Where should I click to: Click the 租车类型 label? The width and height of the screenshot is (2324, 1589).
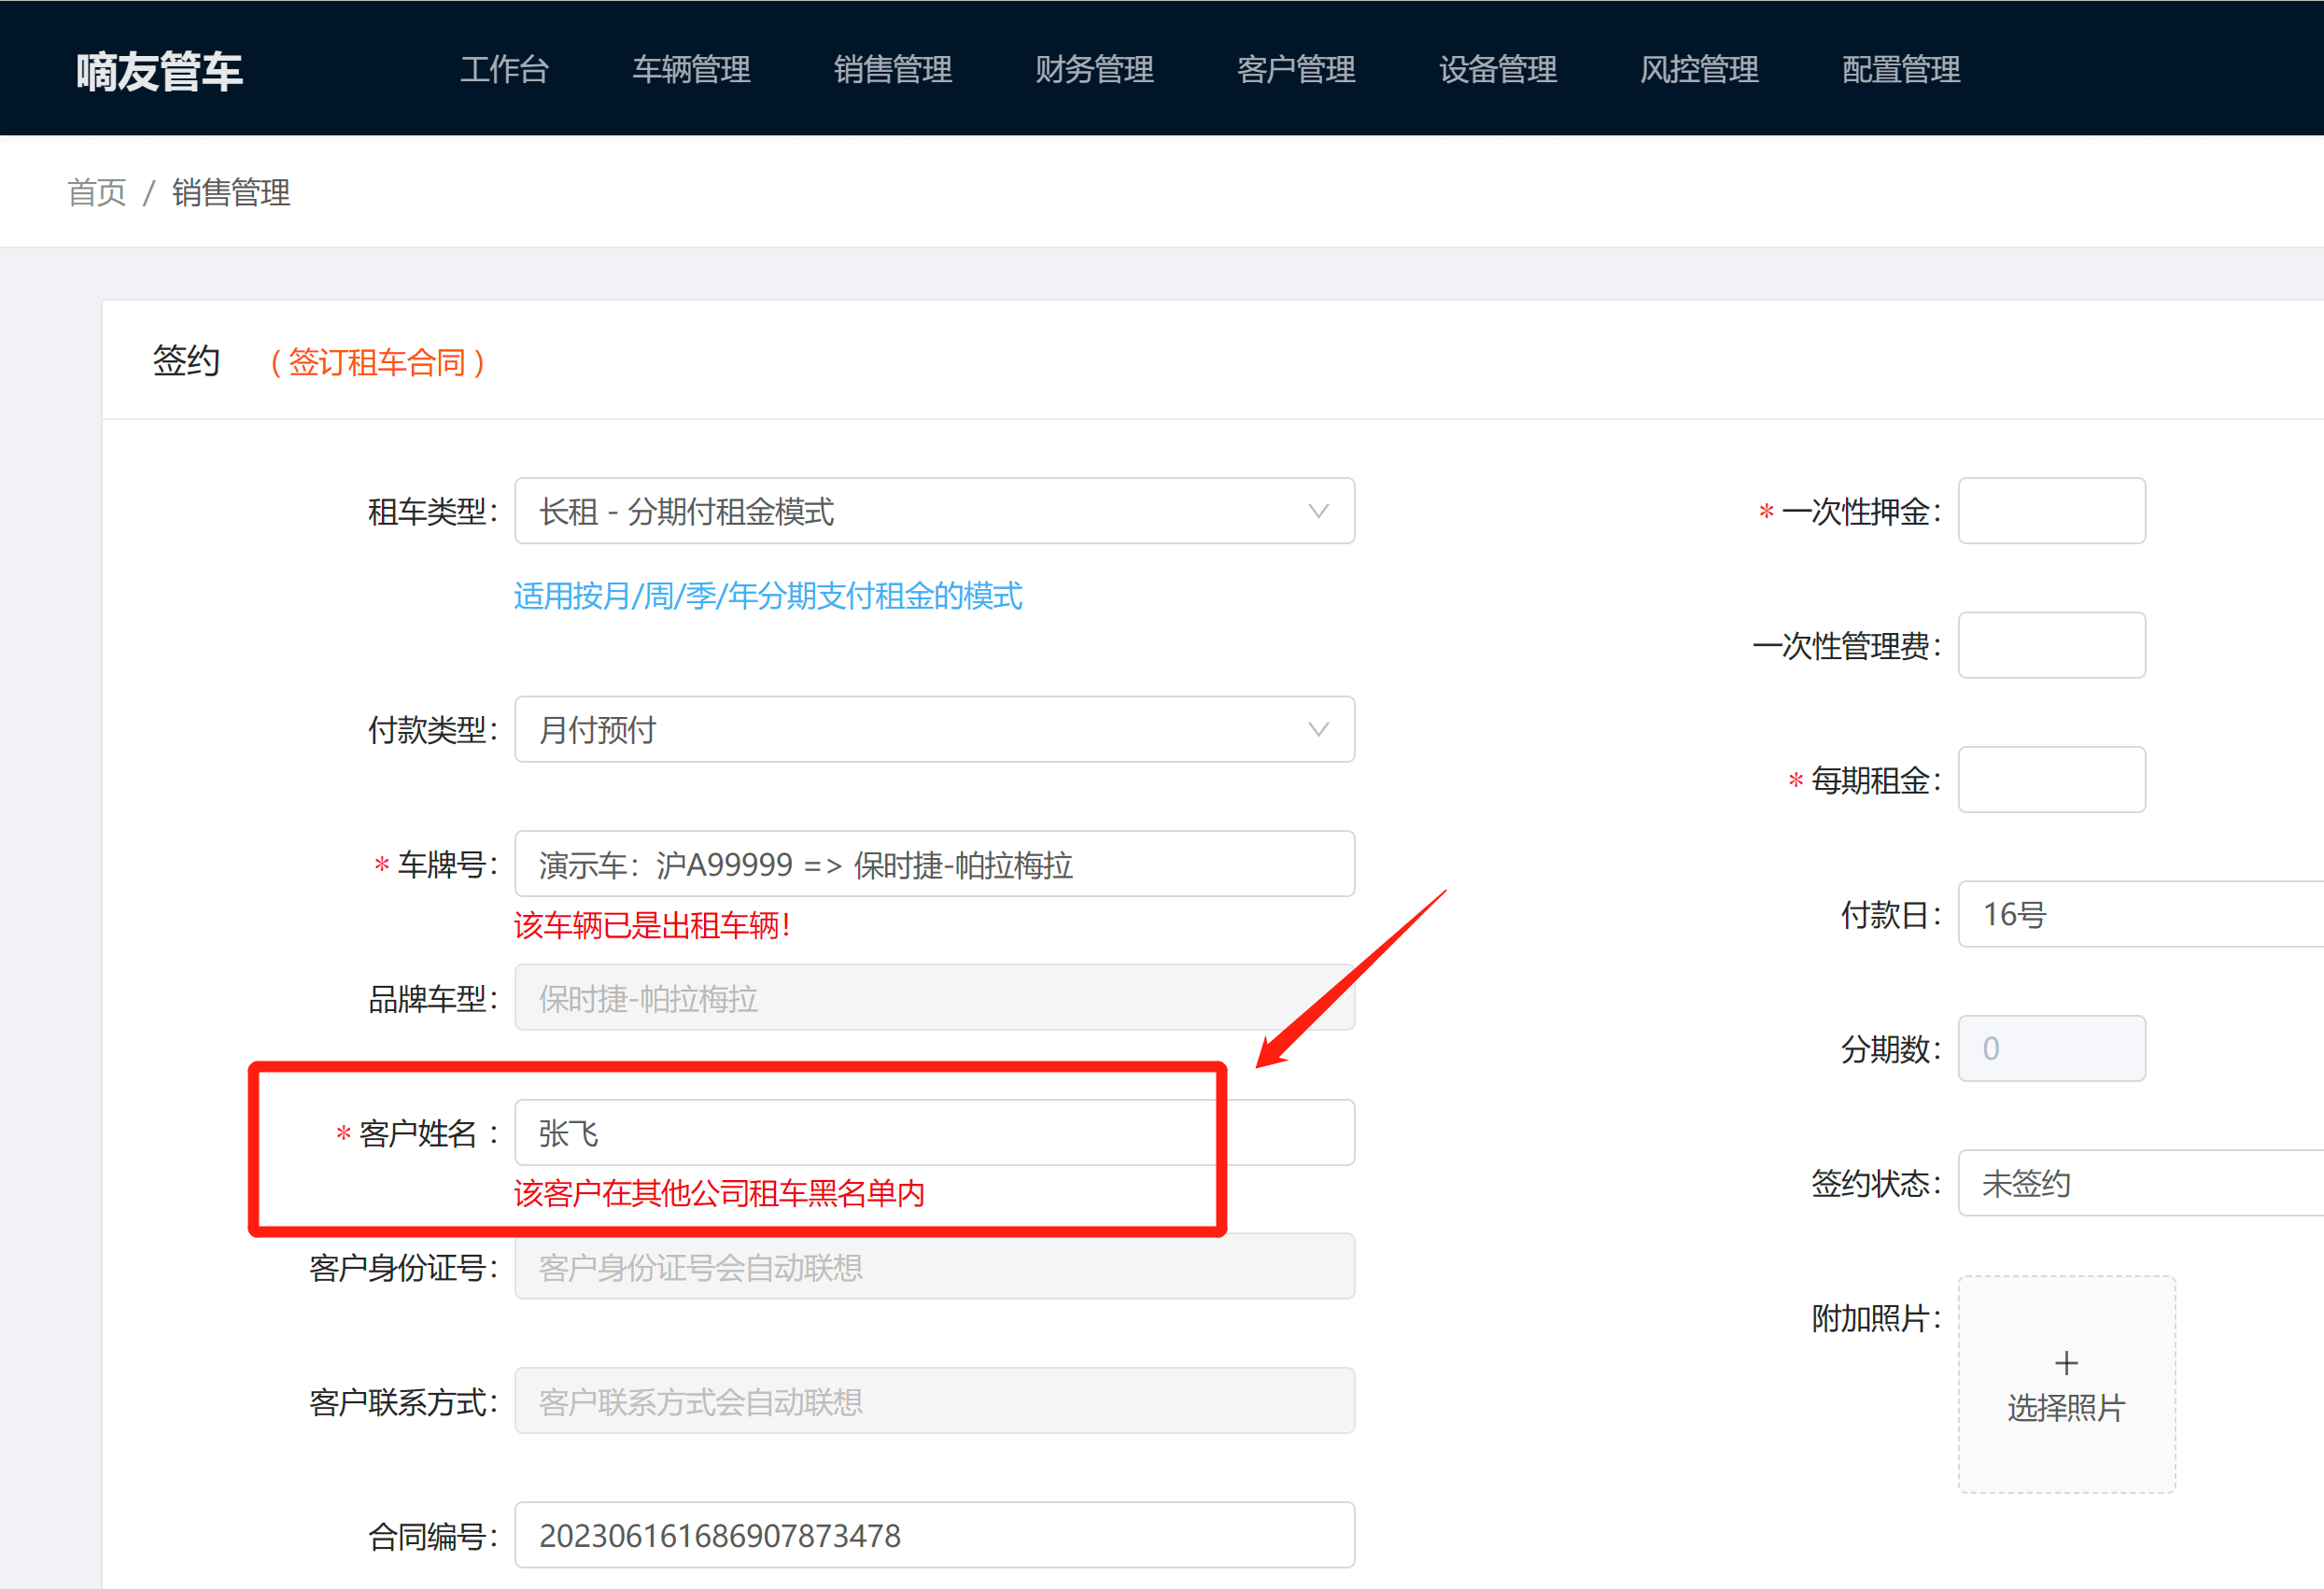tap(432, 512)
